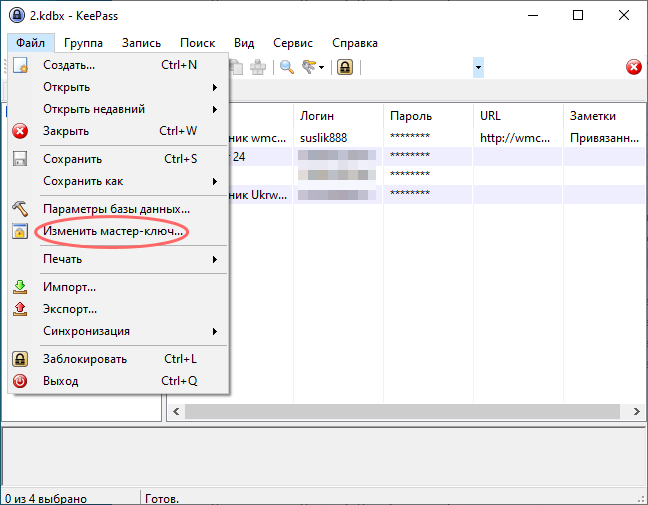This screenshot has height=505, width=648.
Task: Click the network icon in toolbar
Action: (258, 67)
